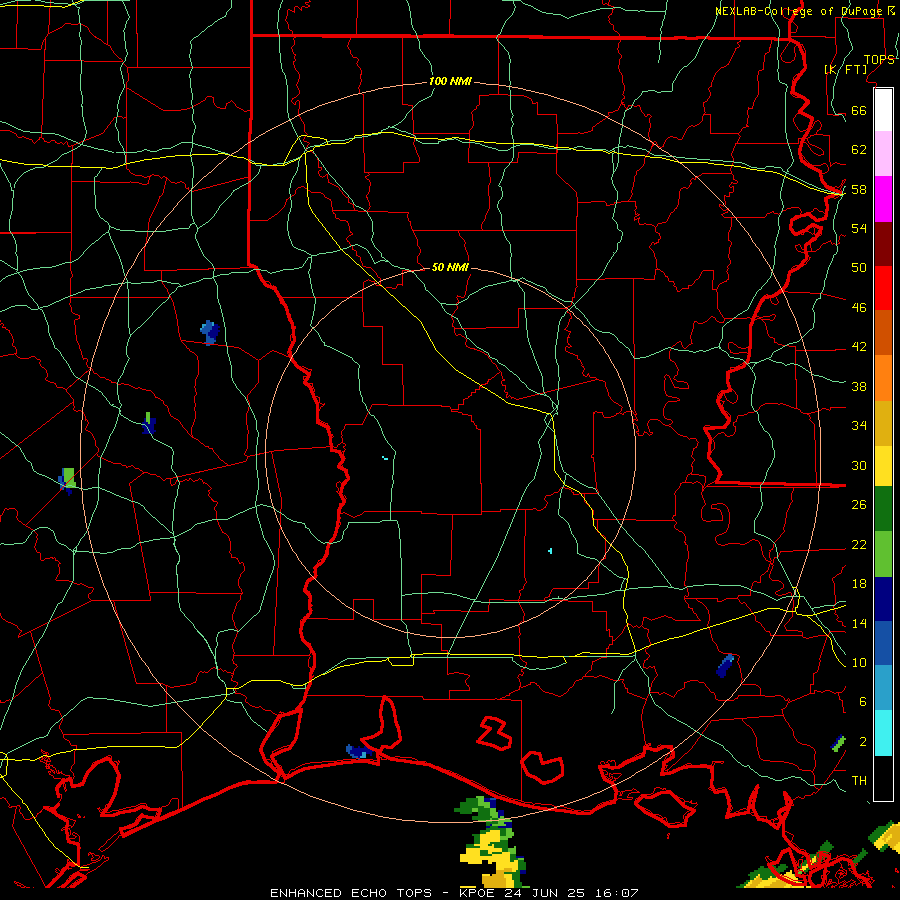Pick the magenta legend color block

coord(883,199)
